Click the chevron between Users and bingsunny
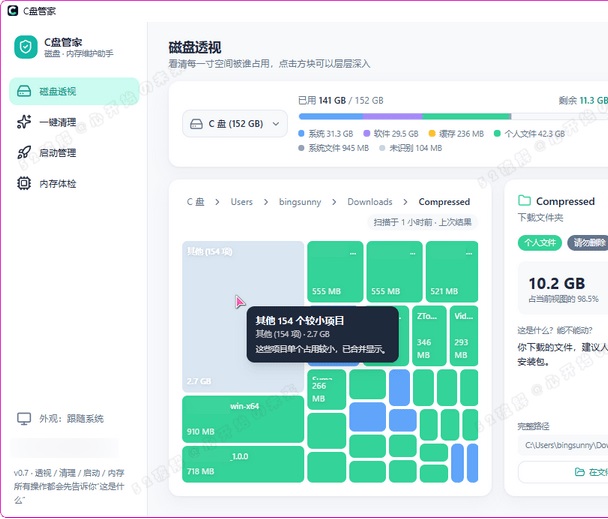Image resolution: width=608 pixels, height=519 pixels. [x=266, y=202]
